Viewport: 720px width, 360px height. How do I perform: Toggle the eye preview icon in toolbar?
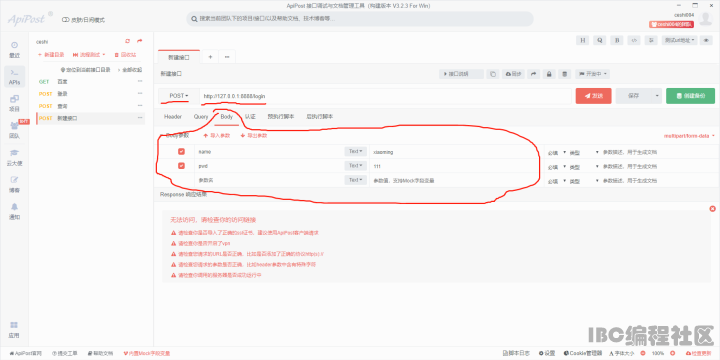pyautogui.click(x=706, y=40)
